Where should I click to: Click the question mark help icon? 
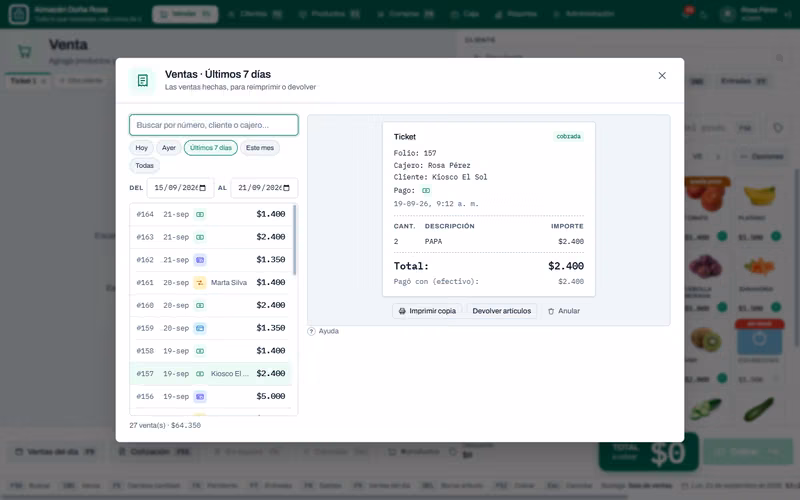(x=311, y=331)
